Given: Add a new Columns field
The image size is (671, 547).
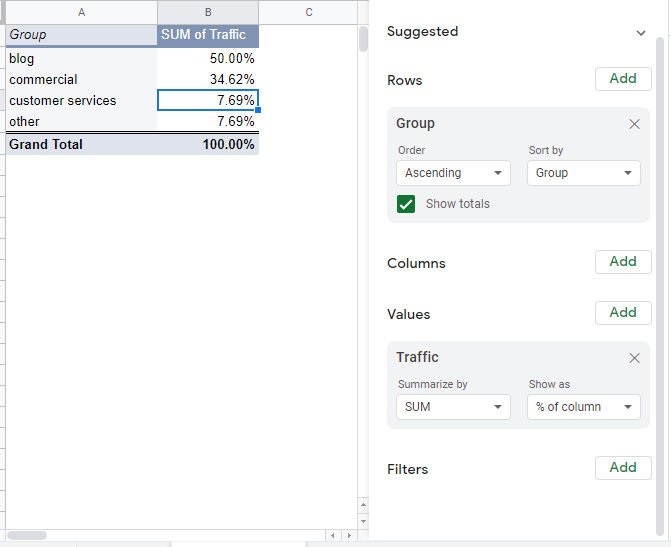Looking at the screenshot, I should (623, 262).
